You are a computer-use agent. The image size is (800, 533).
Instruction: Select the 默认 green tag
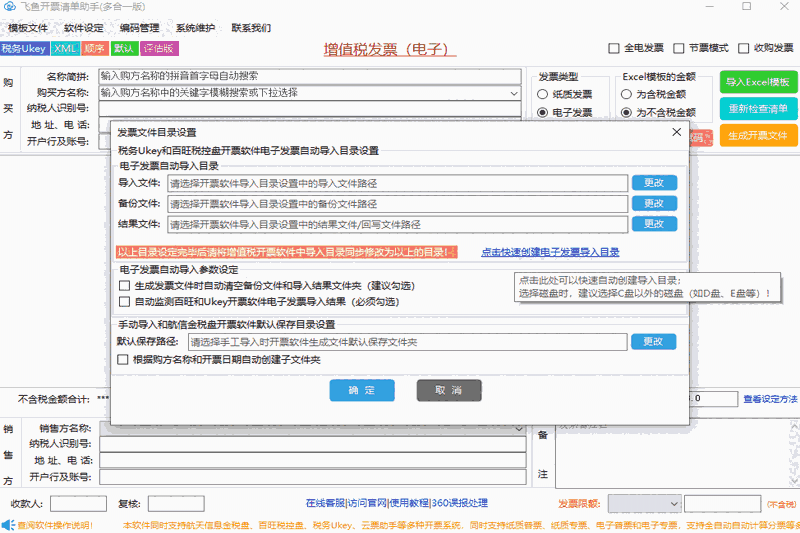click(124, 48)
